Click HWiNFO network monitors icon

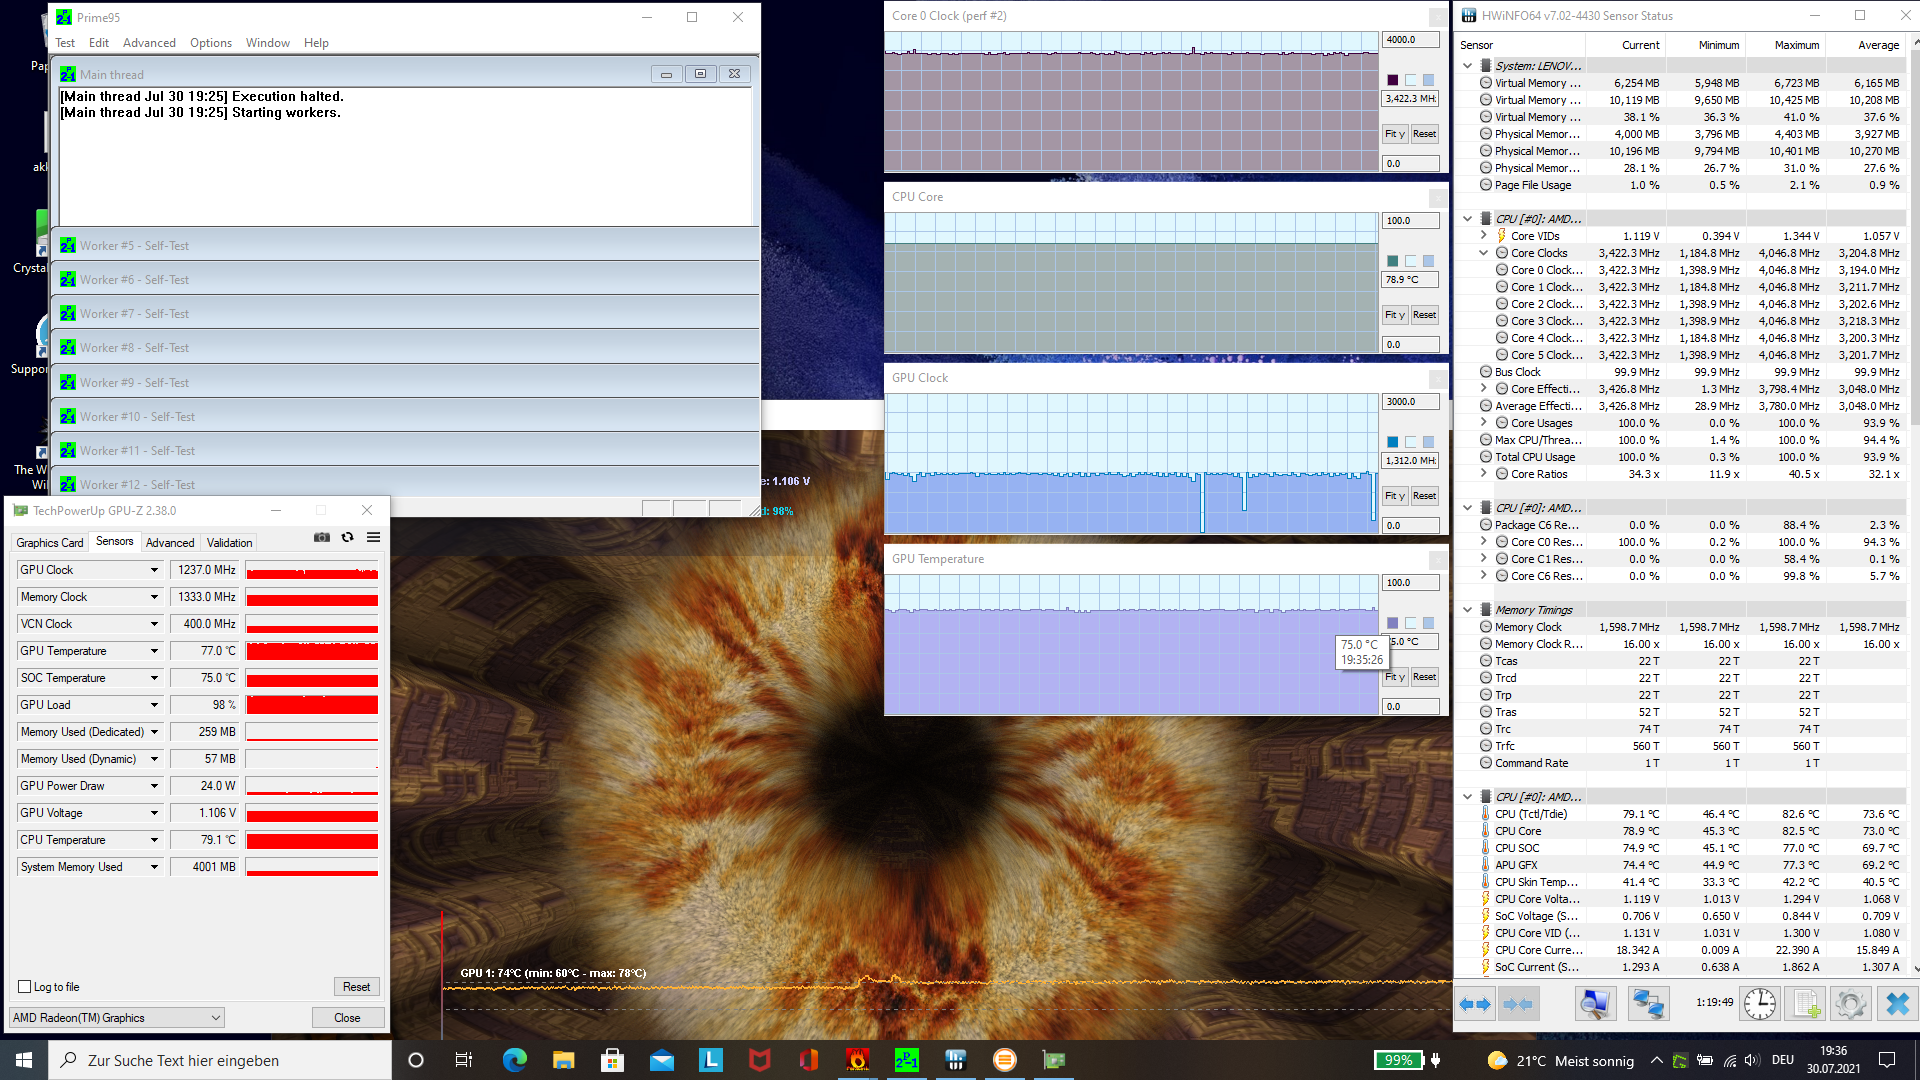1647,1003
